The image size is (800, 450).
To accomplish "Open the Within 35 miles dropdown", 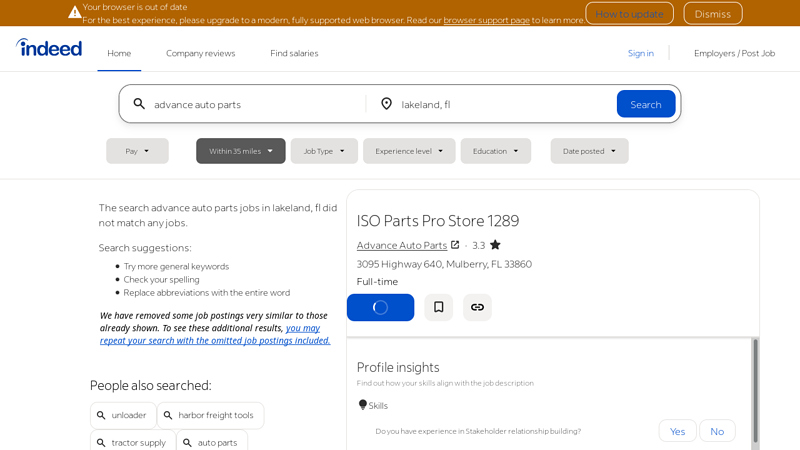I will pos(240,151).
